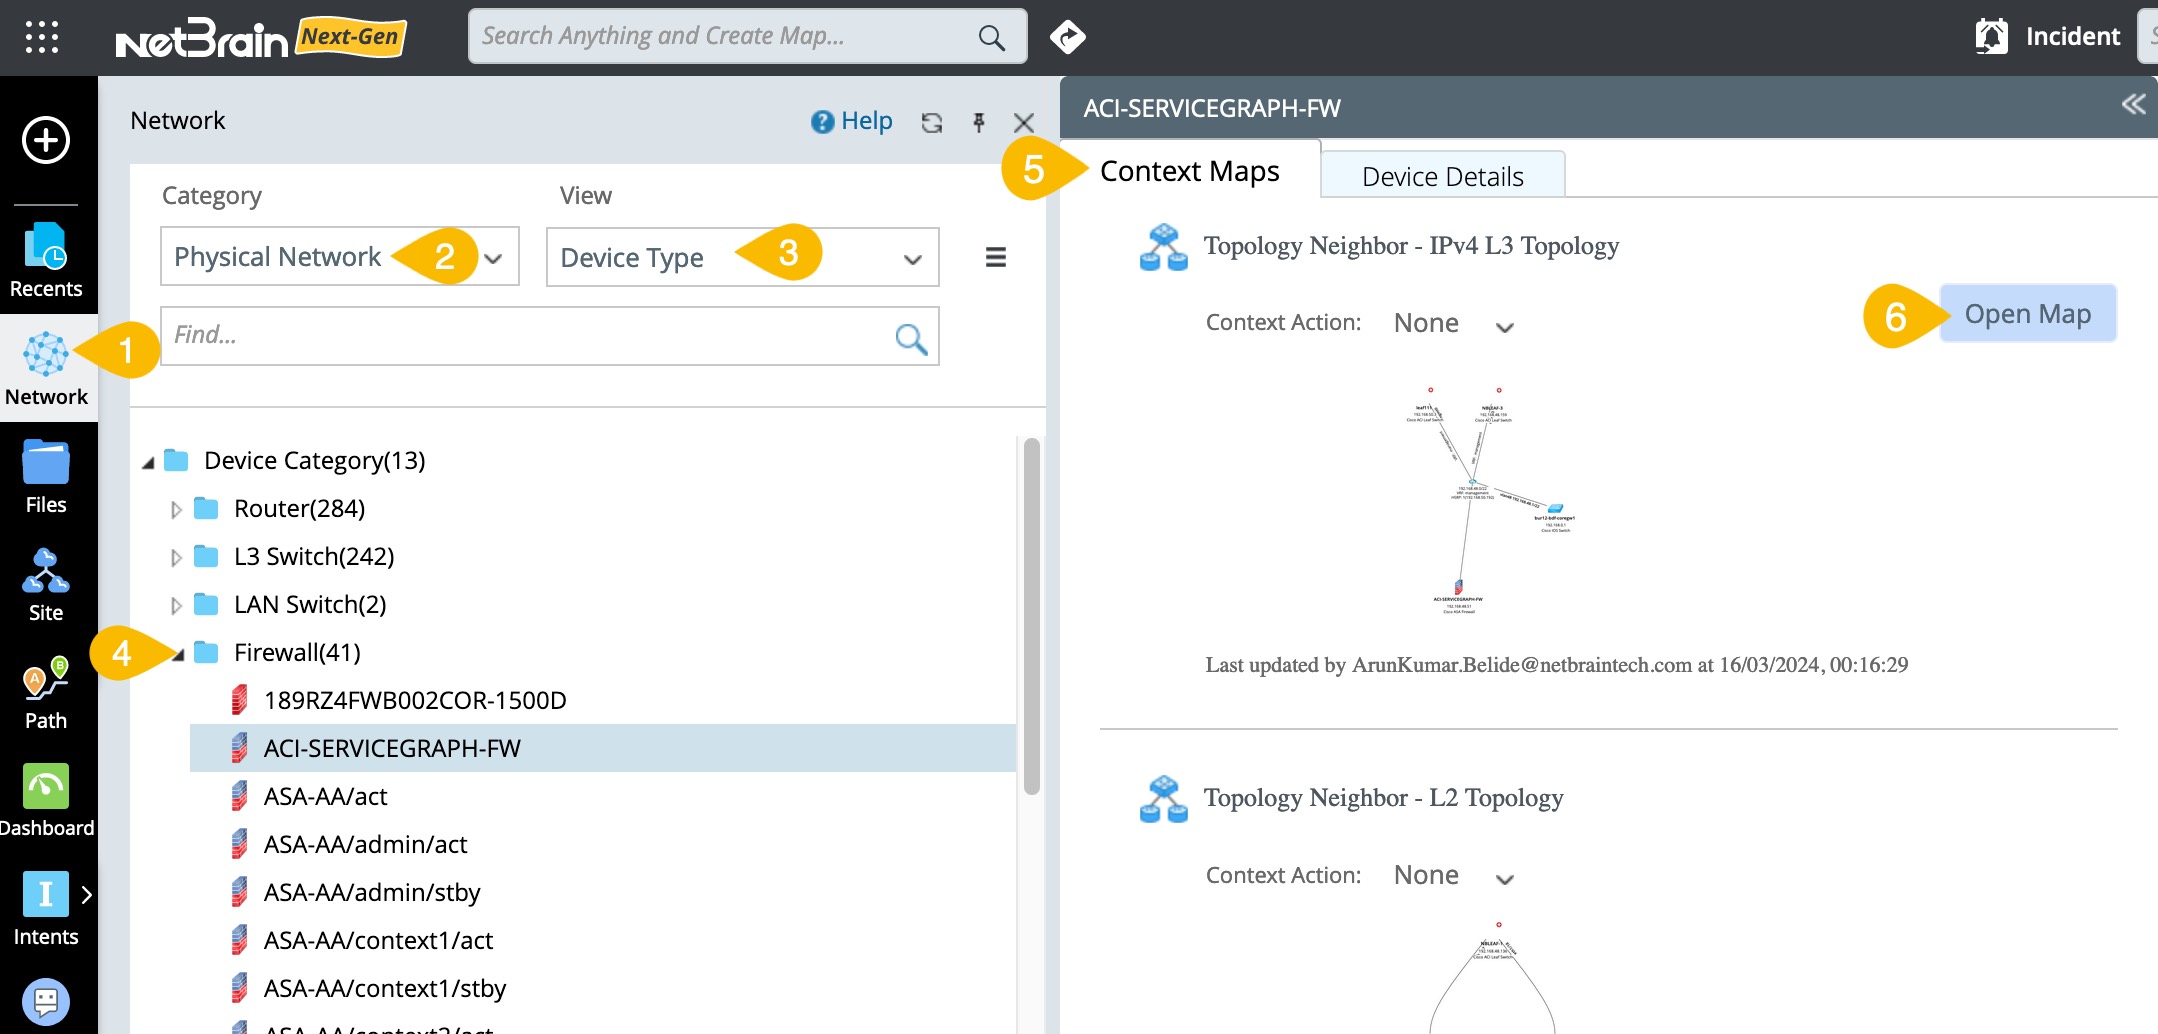Click Topology Neighbor - IPv4 L3 Topology title

coord(1411,246)
